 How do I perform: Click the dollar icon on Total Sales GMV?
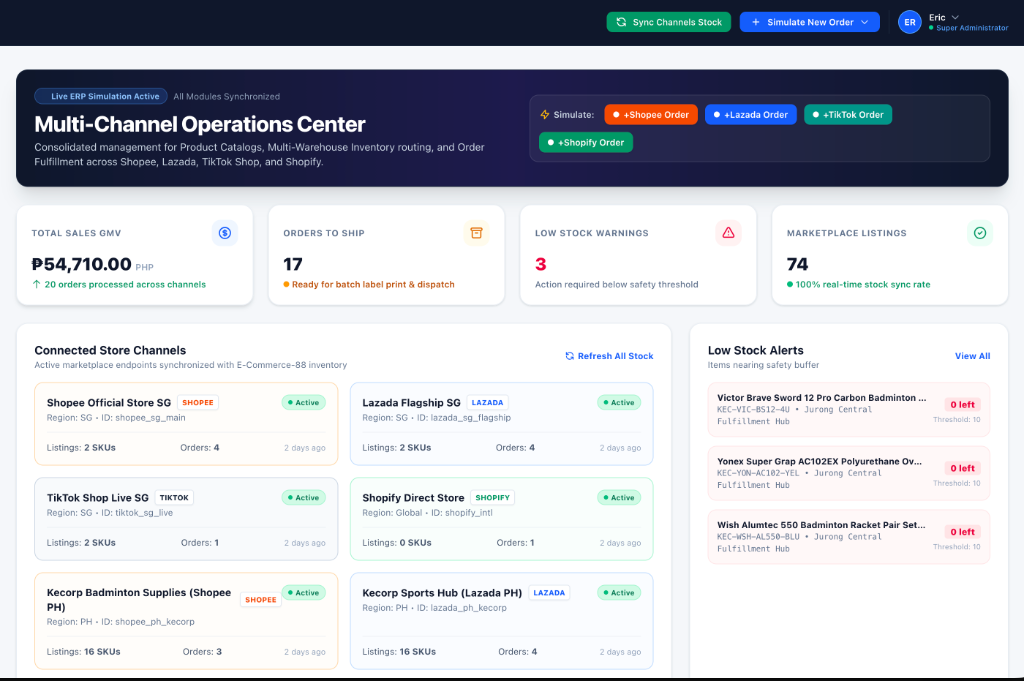click(225, 233)
